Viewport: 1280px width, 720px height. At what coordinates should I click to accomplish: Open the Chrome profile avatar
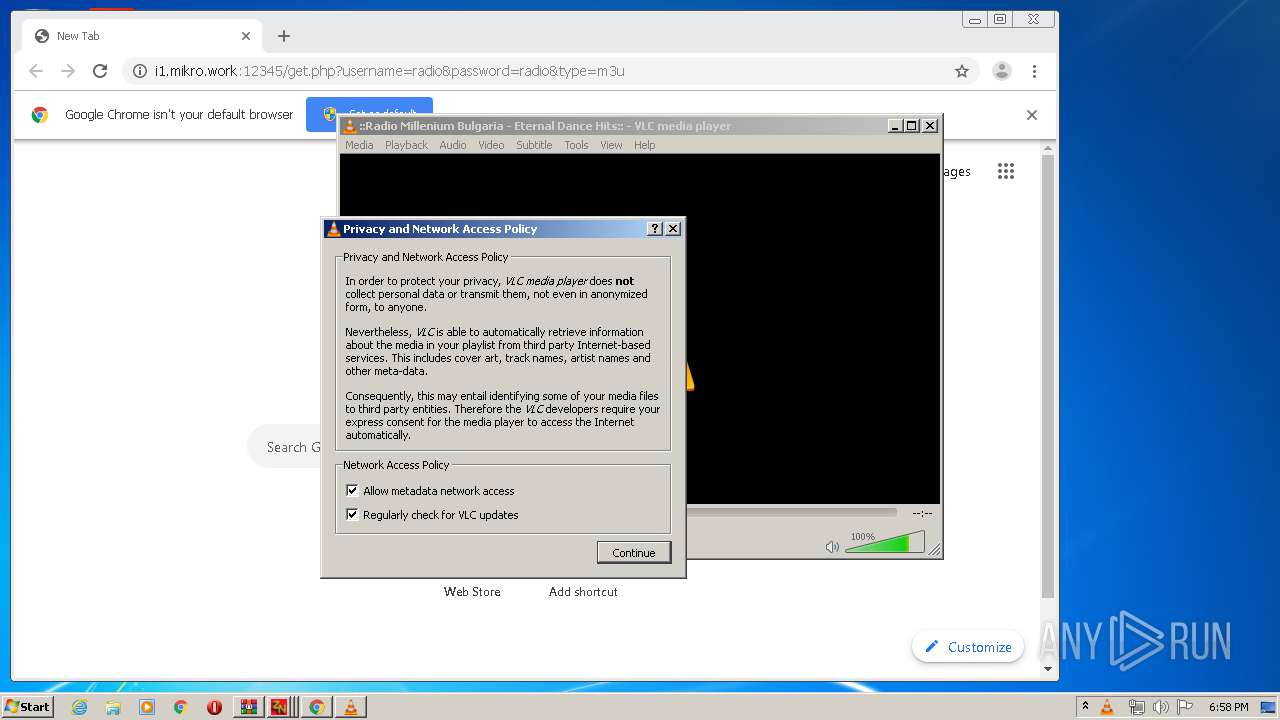click(x=1001, y=71)
